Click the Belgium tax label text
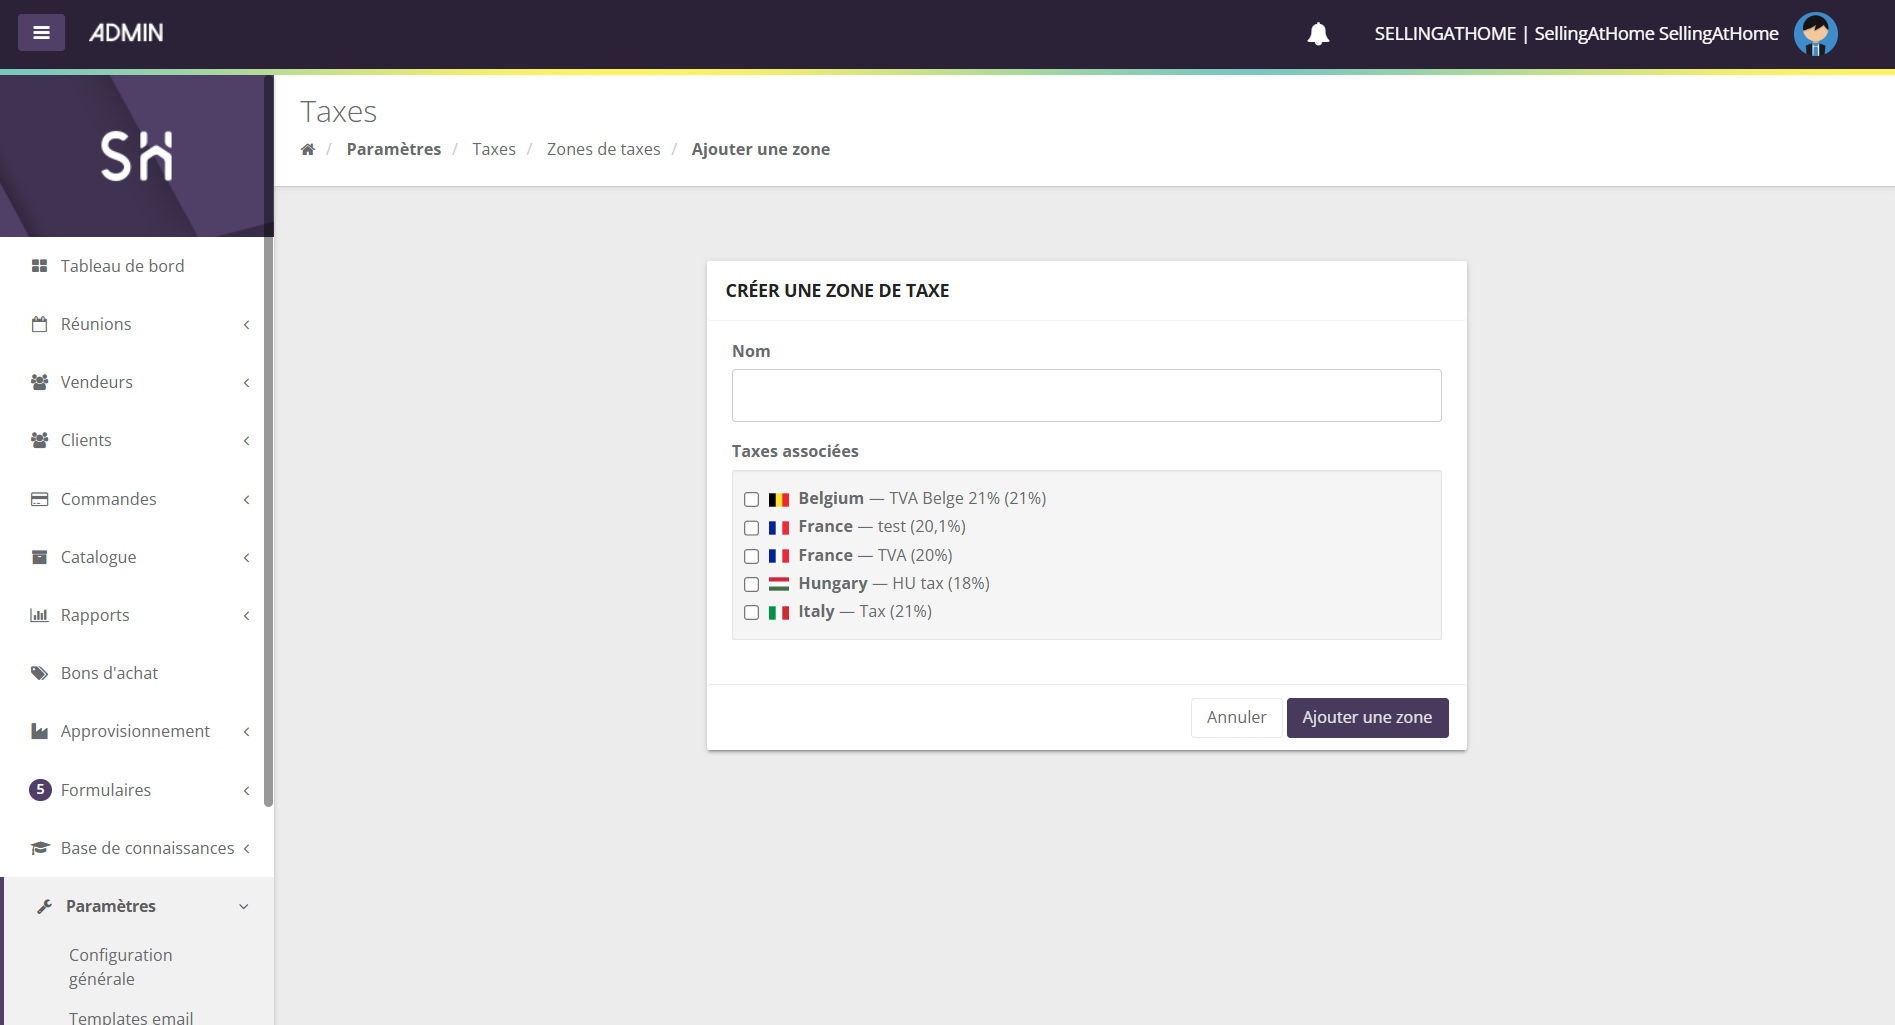This screenshot has height=1025, width=1895. [922, 499]
